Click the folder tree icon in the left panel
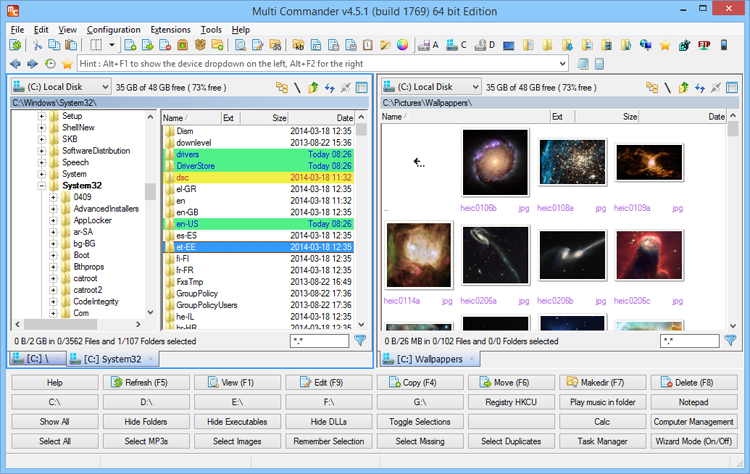The height and width of the screenshot is (474, 750). tap(283, 88)
